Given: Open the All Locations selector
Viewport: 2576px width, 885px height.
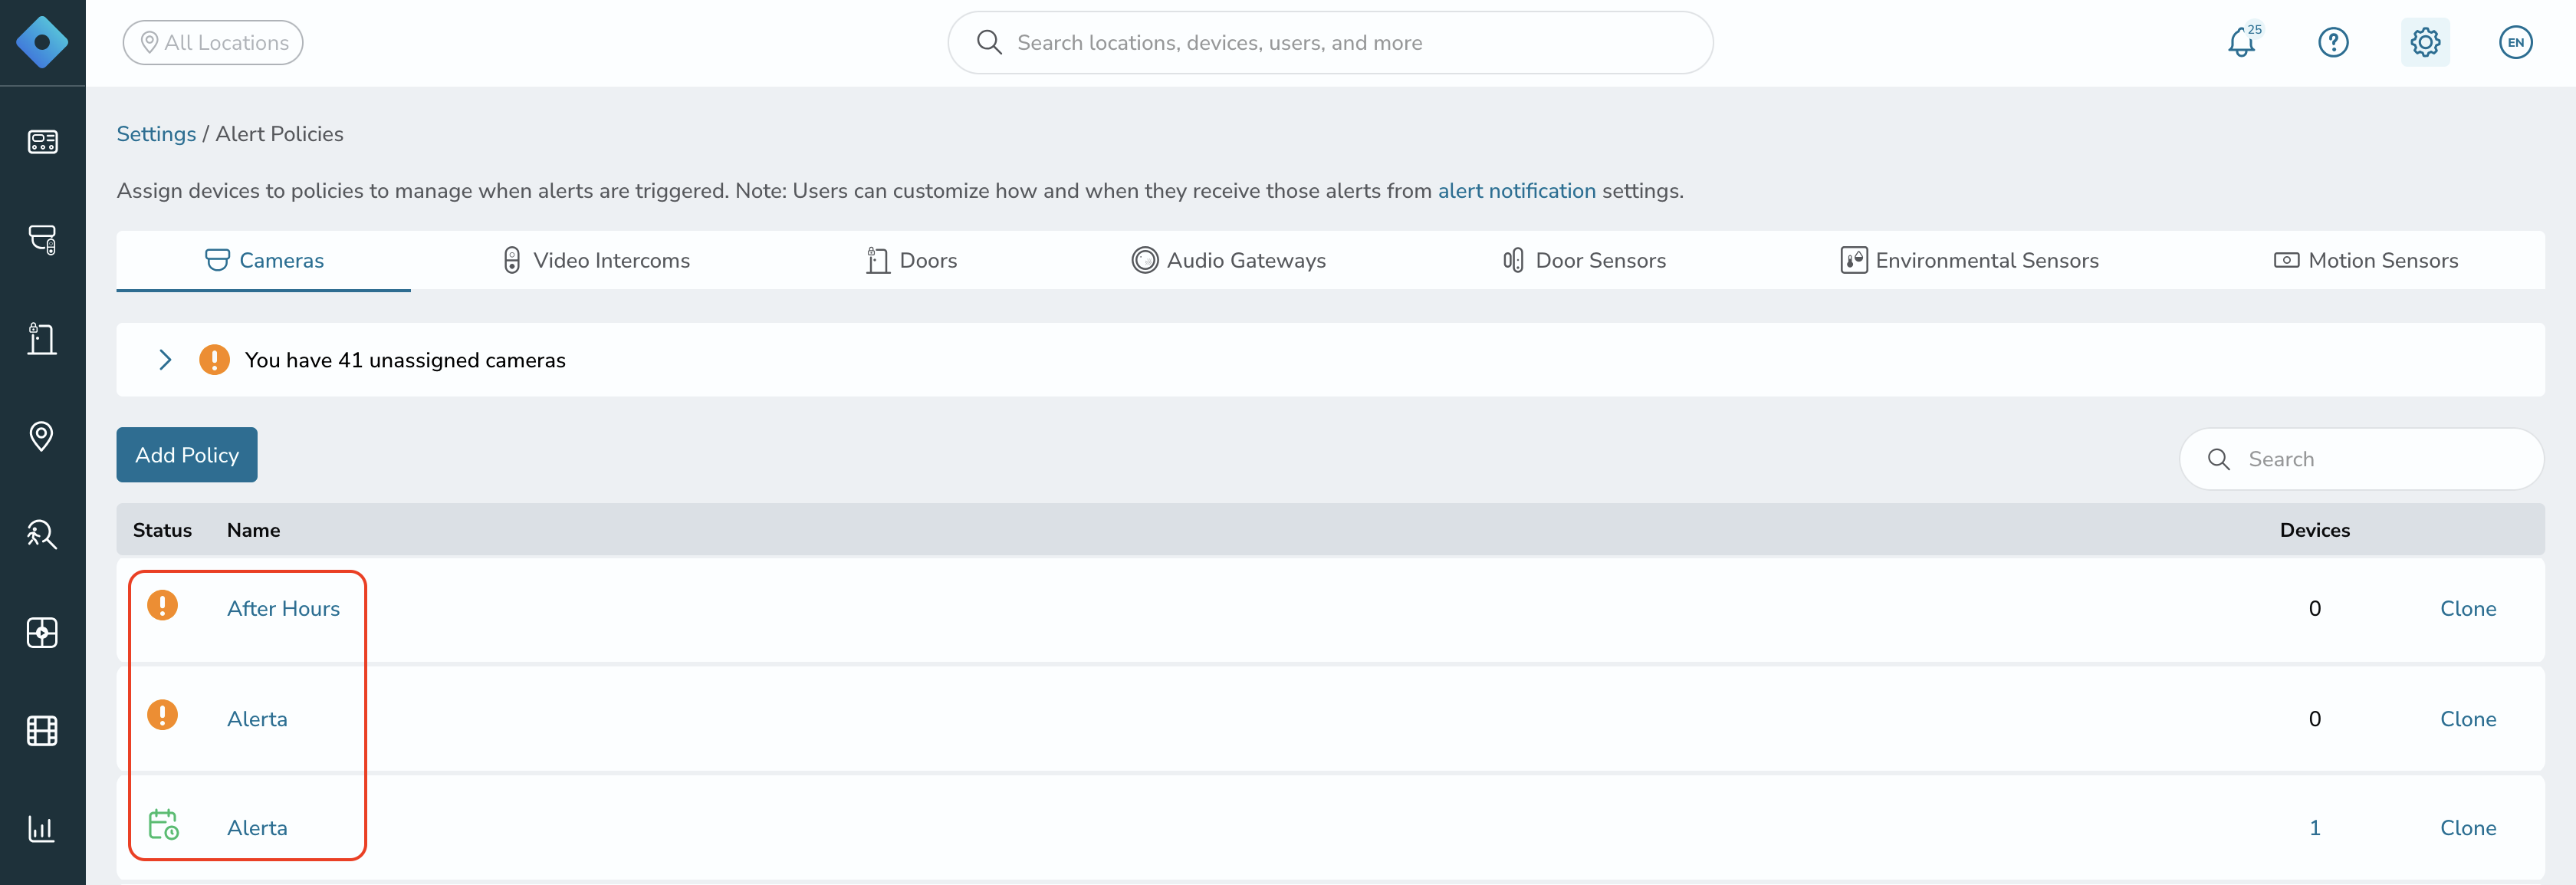Looking at the screenshot, I should click(213, 43).
